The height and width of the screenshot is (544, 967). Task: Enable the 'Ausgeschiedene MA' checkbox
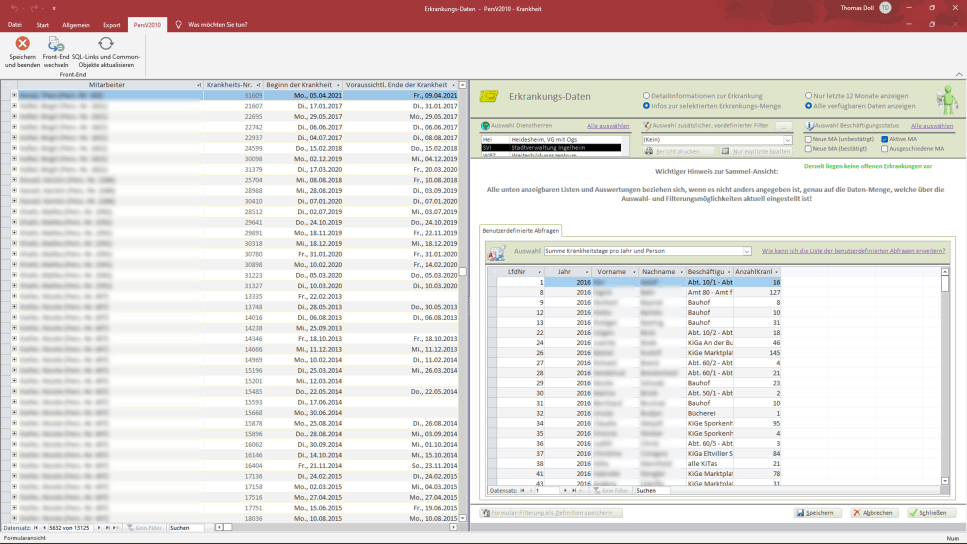884,150
